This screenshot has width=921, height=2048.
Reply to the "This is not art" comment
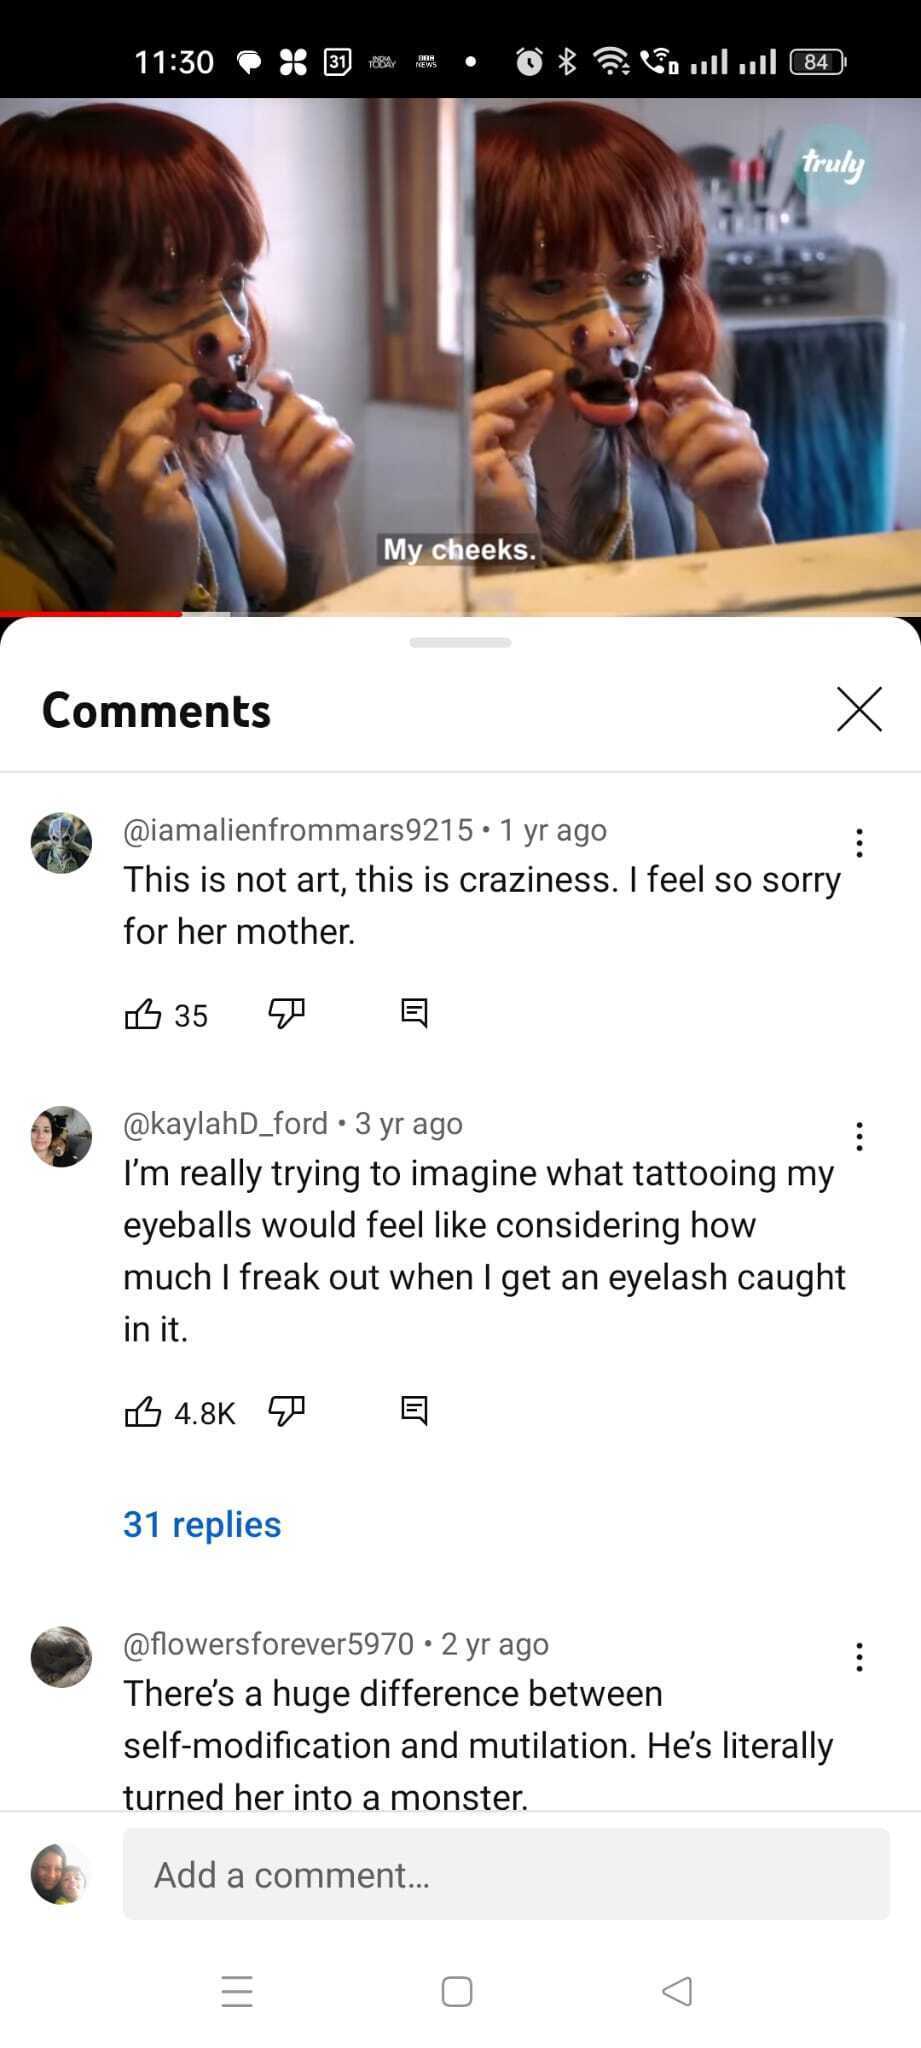(x=414, y=1013)
